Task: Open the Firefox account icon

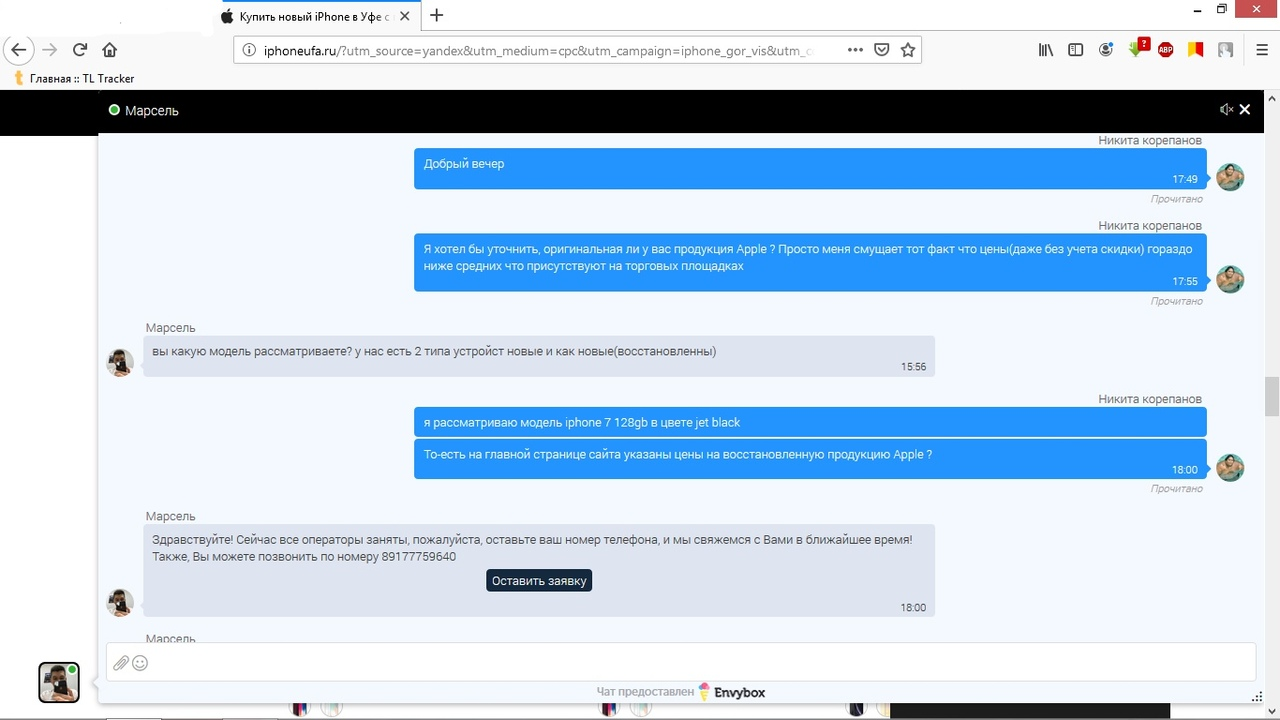Action: 1106,50
